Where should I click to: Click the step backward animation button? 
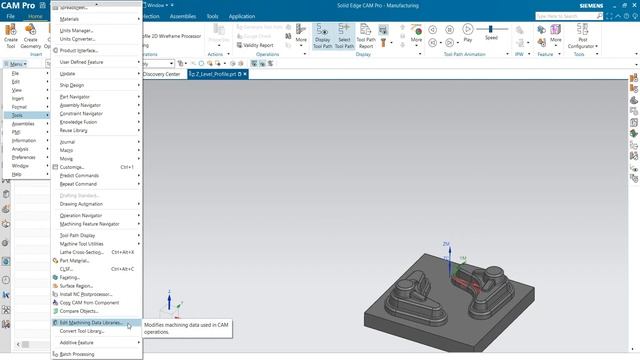(x=433, y=42)
